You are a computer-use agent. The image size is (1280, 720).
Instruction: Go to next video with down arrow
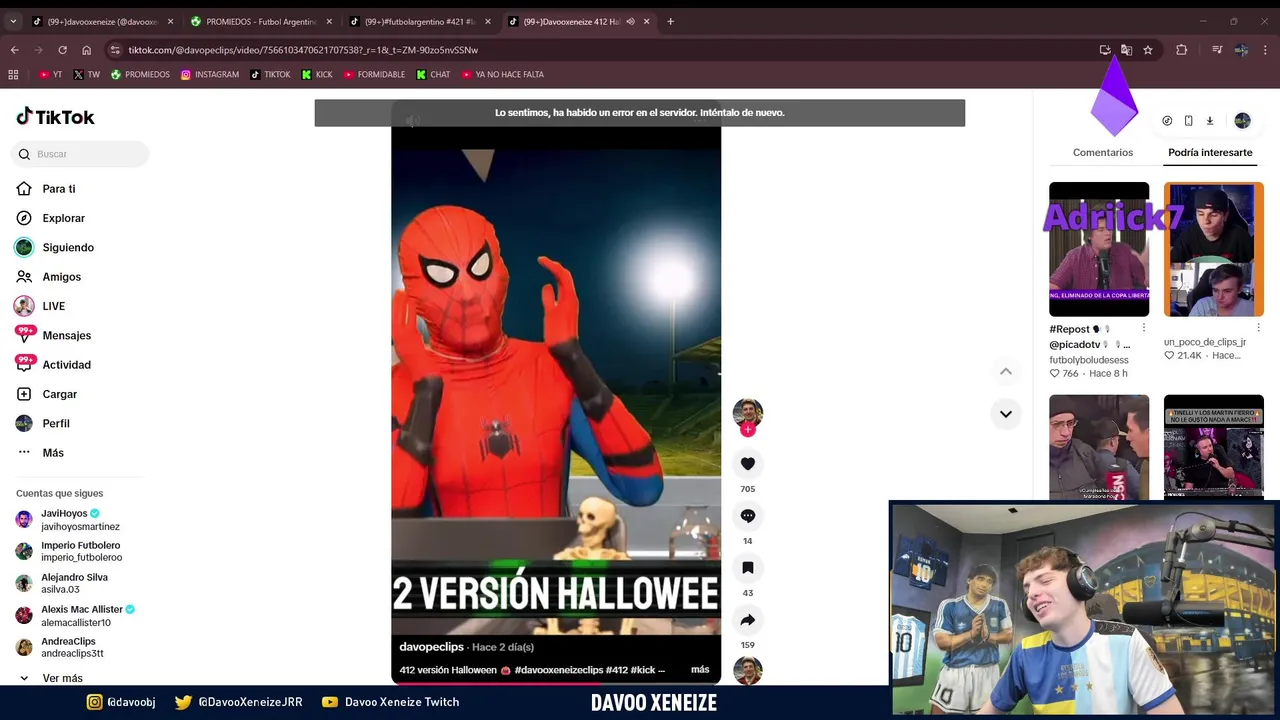[x=1006, y=414]
